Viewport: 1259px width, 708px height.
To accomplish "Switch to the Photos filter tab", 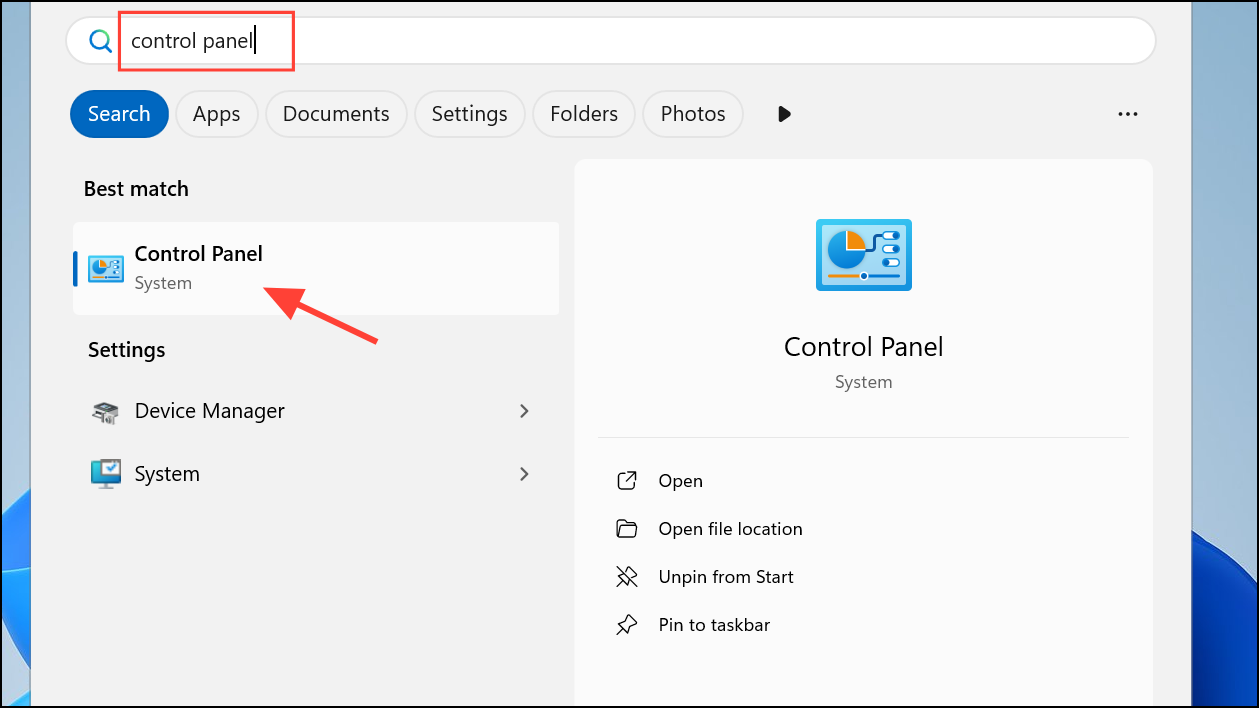I will tap(693, 114).
